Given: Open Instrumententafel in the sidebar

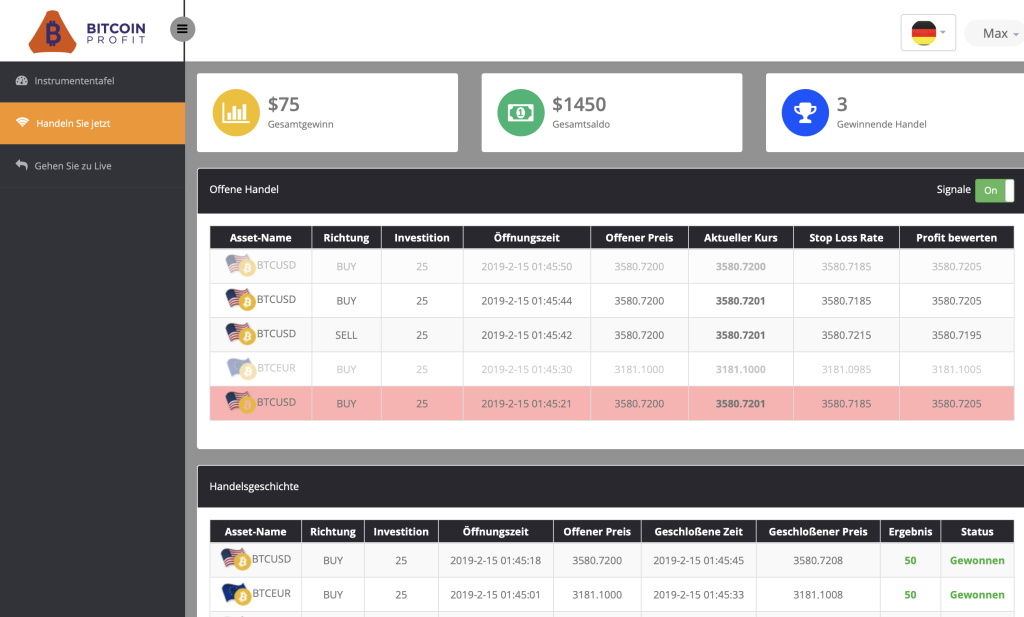Looking at the screenshot, I should tap(74, 81).
